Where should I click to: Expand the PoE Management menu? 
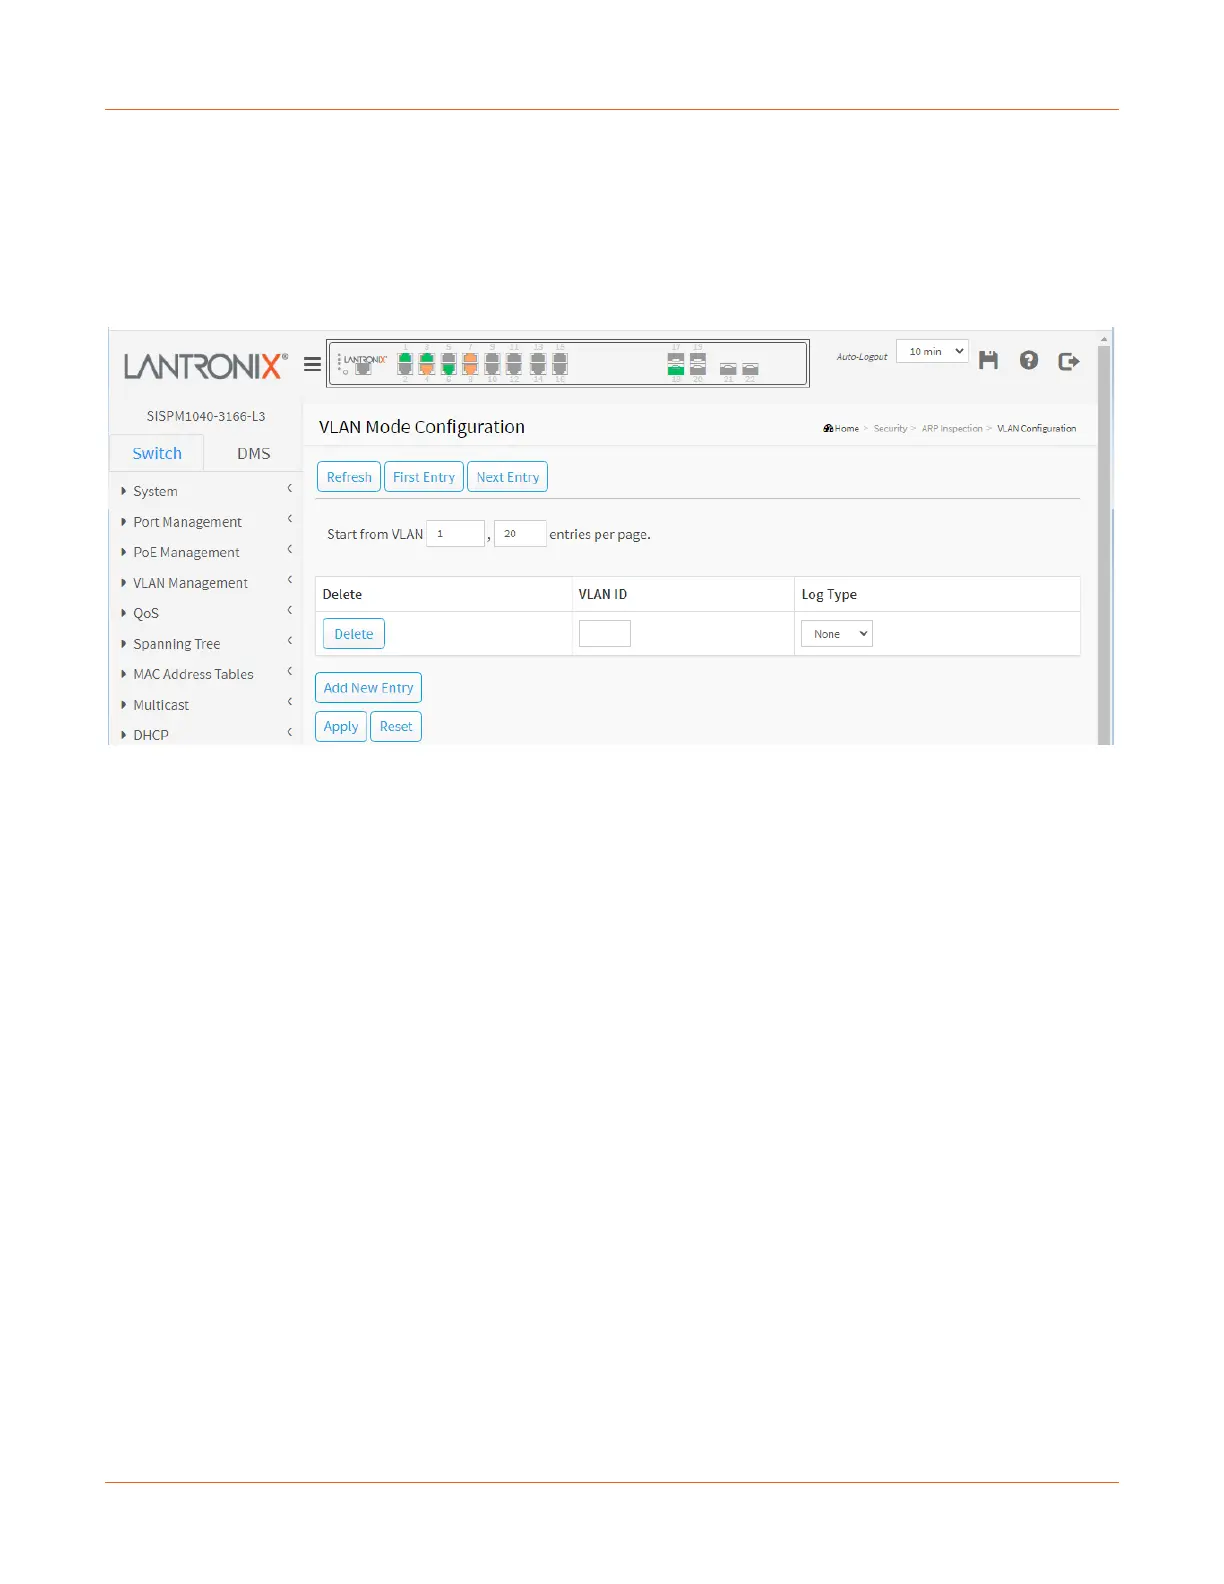(x=207, y=552)
